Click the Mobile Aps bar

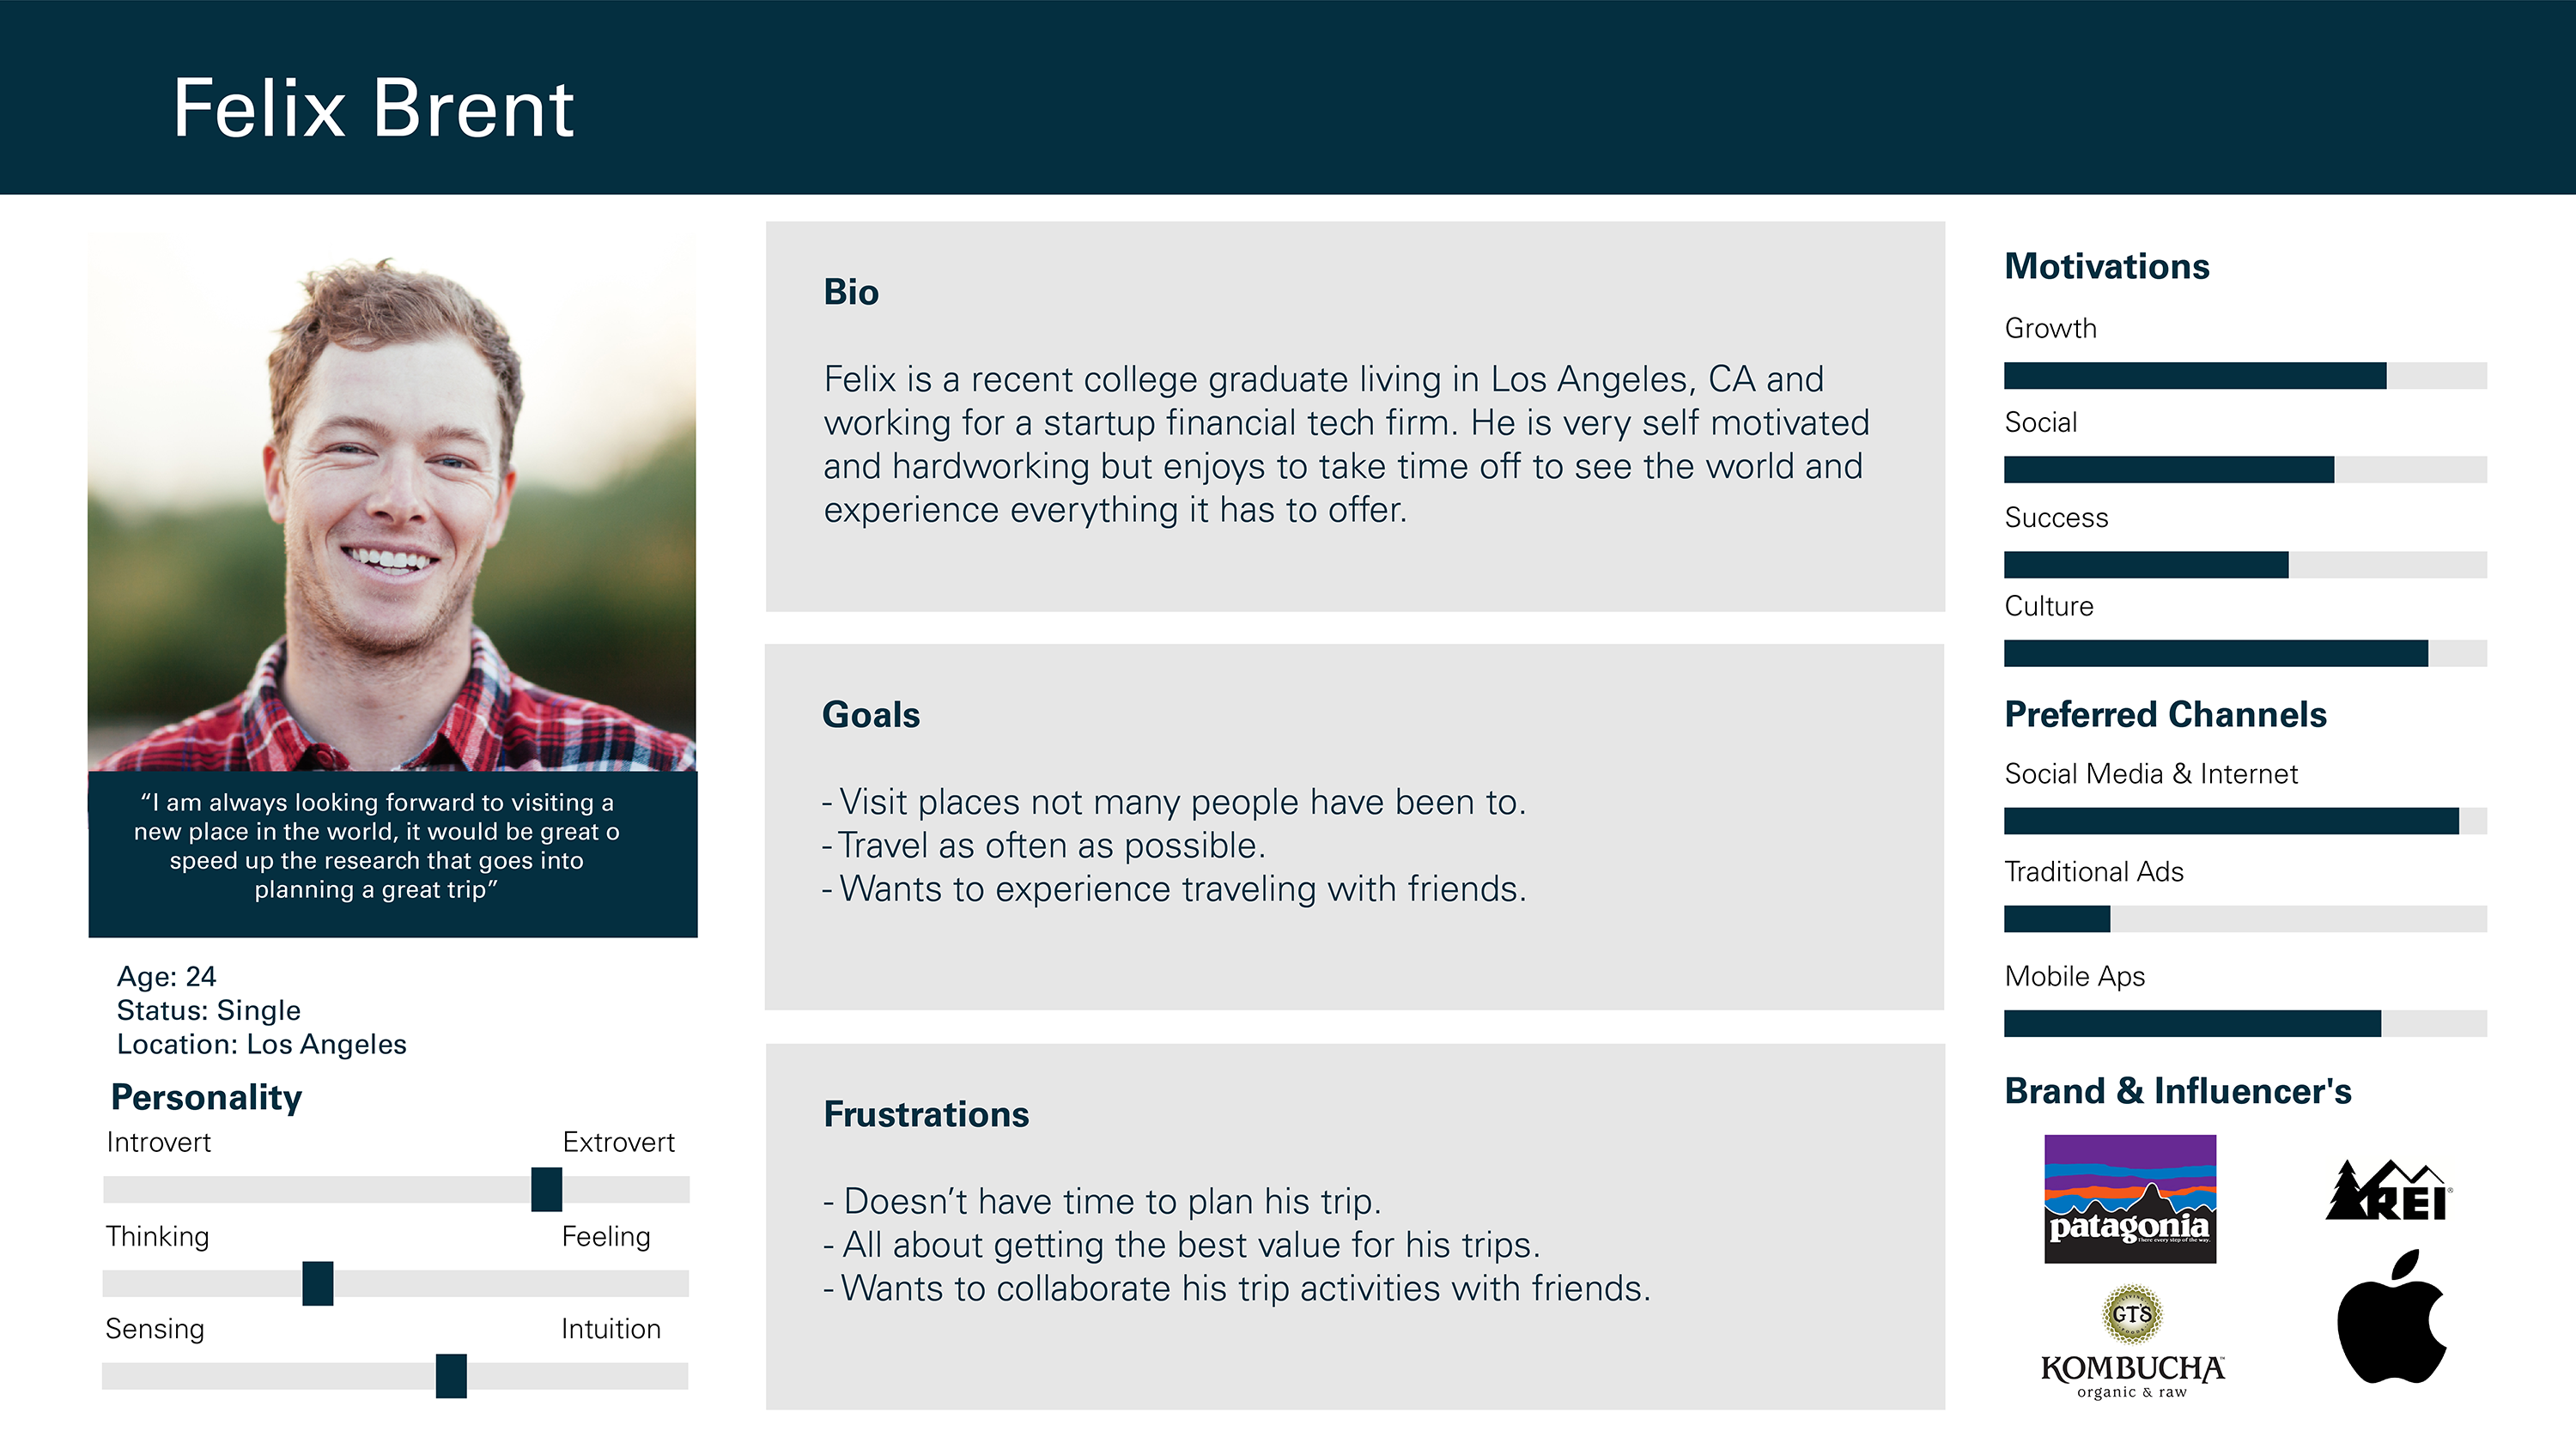[2245, 1023]
